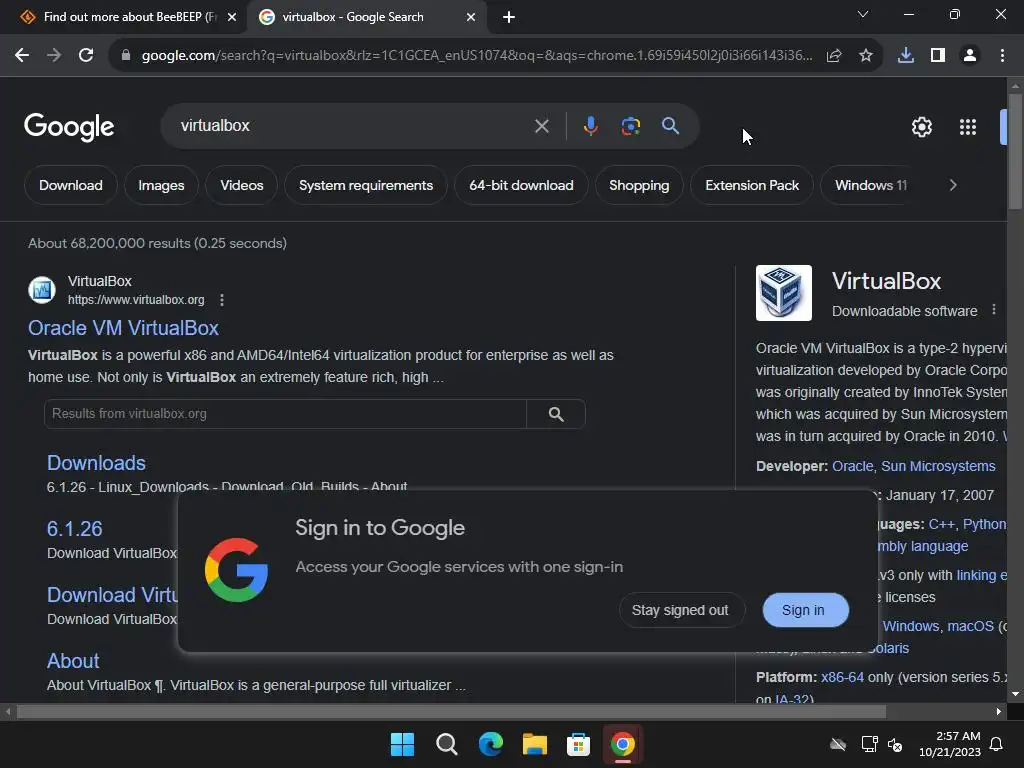Click the macOS operating system link

(x=970, y=626)
